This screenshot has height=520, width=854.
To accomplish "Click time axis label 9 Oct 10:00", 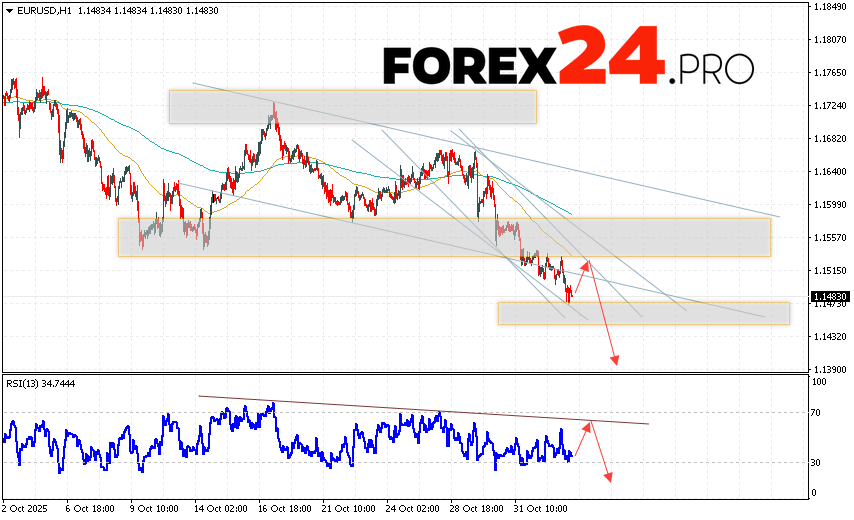I will [154, 509].
